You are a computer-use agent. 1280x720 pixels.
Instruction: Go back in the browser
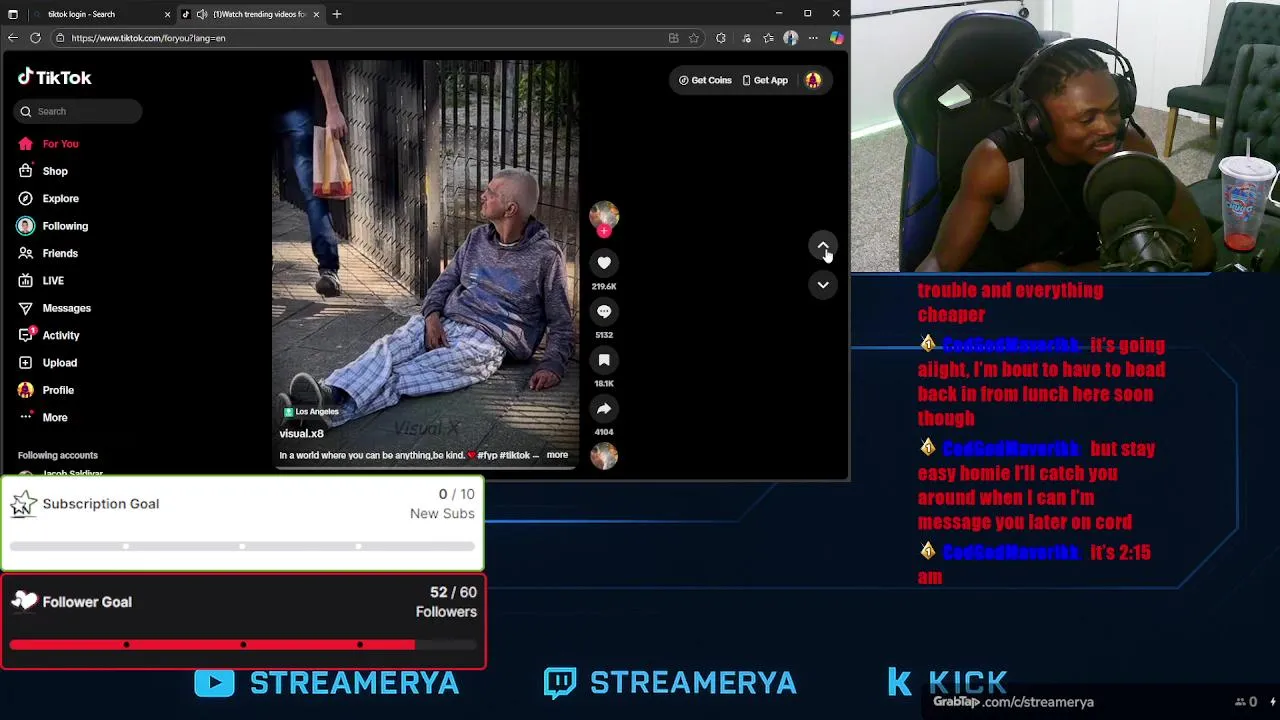coord(12,38)
